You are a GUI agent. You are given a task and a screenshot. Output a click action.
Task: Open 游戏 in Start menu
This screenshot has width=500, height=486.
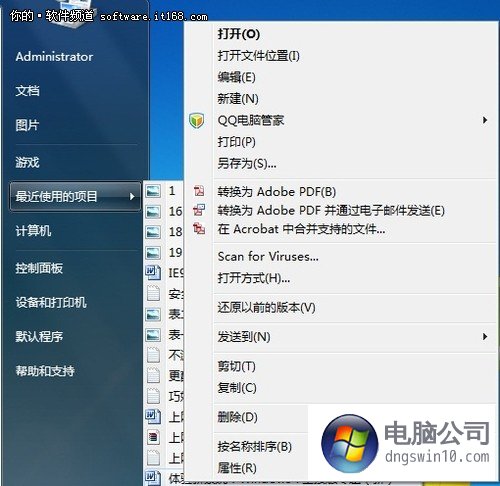pos(27,162)
